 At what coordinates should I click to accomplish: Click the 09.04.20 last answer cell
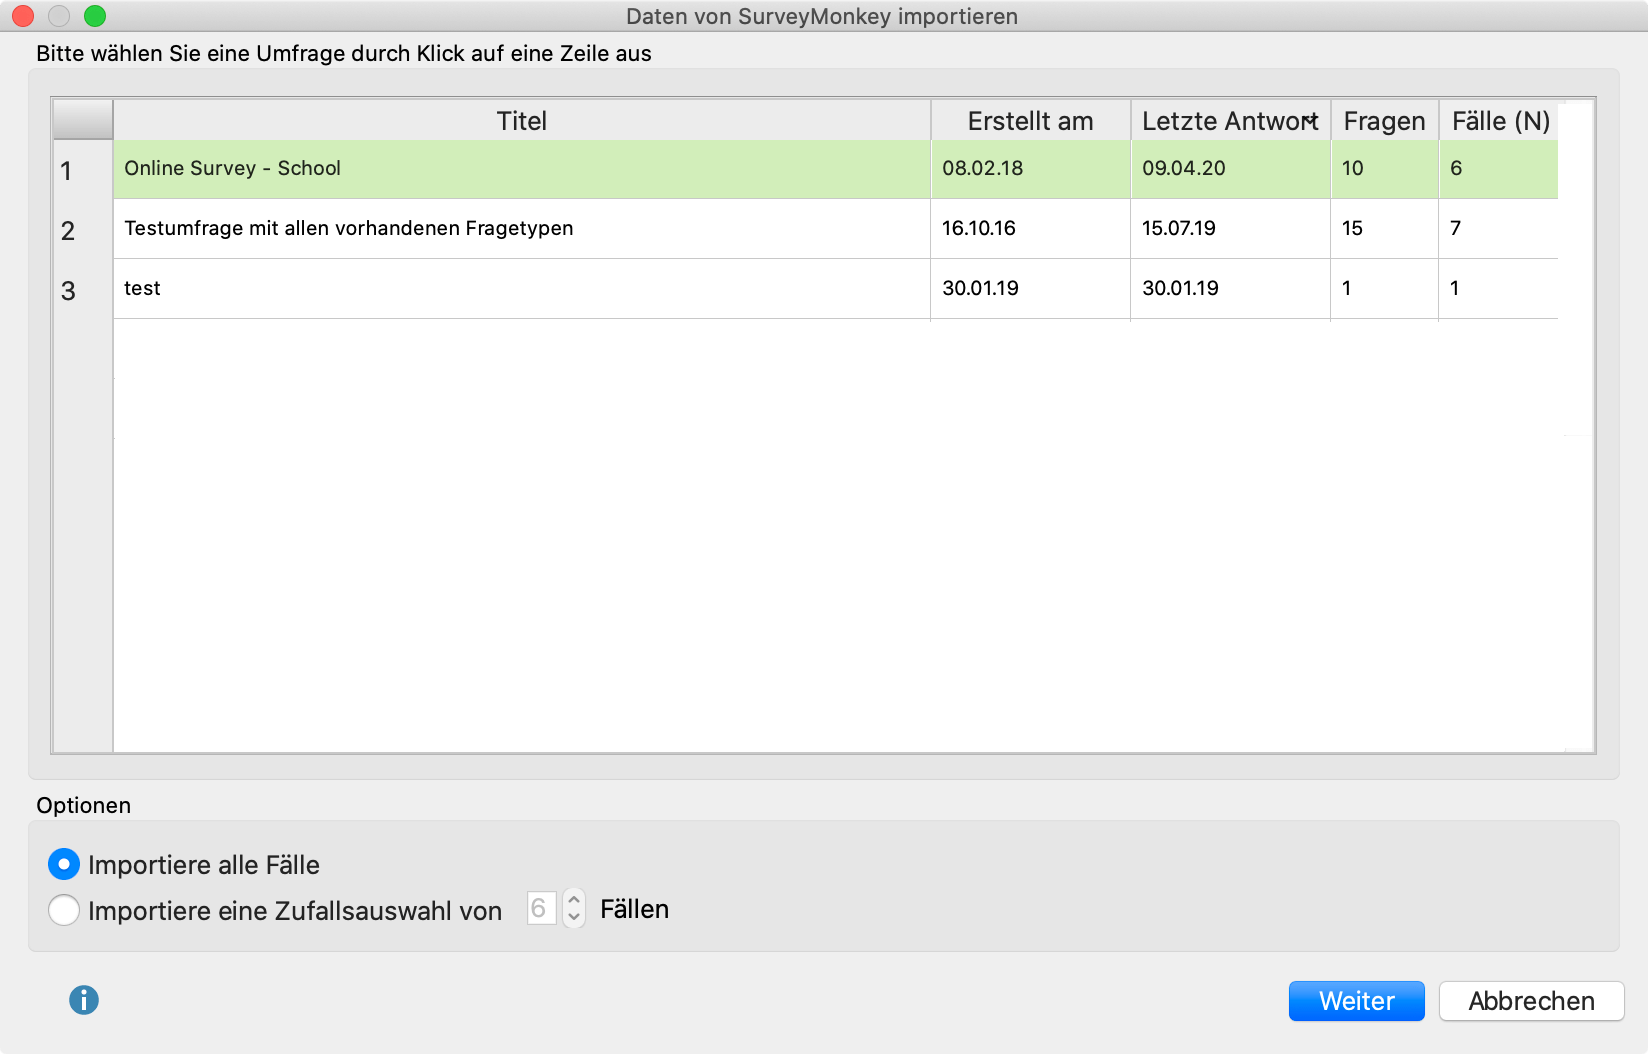point(1230,169)
